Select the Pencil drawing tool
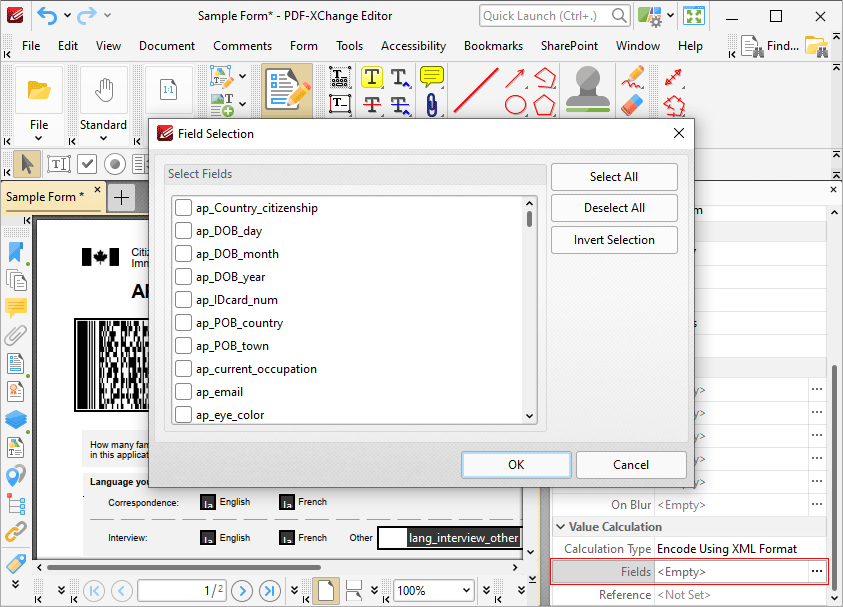This screenshot has width=843, height=607. 633,76
